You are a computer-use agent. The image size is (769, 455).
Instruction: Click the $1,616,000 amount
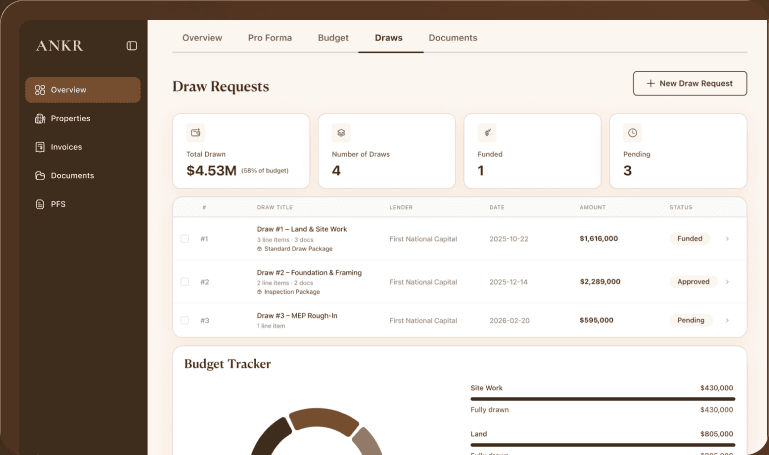click(x=598, y=239)
